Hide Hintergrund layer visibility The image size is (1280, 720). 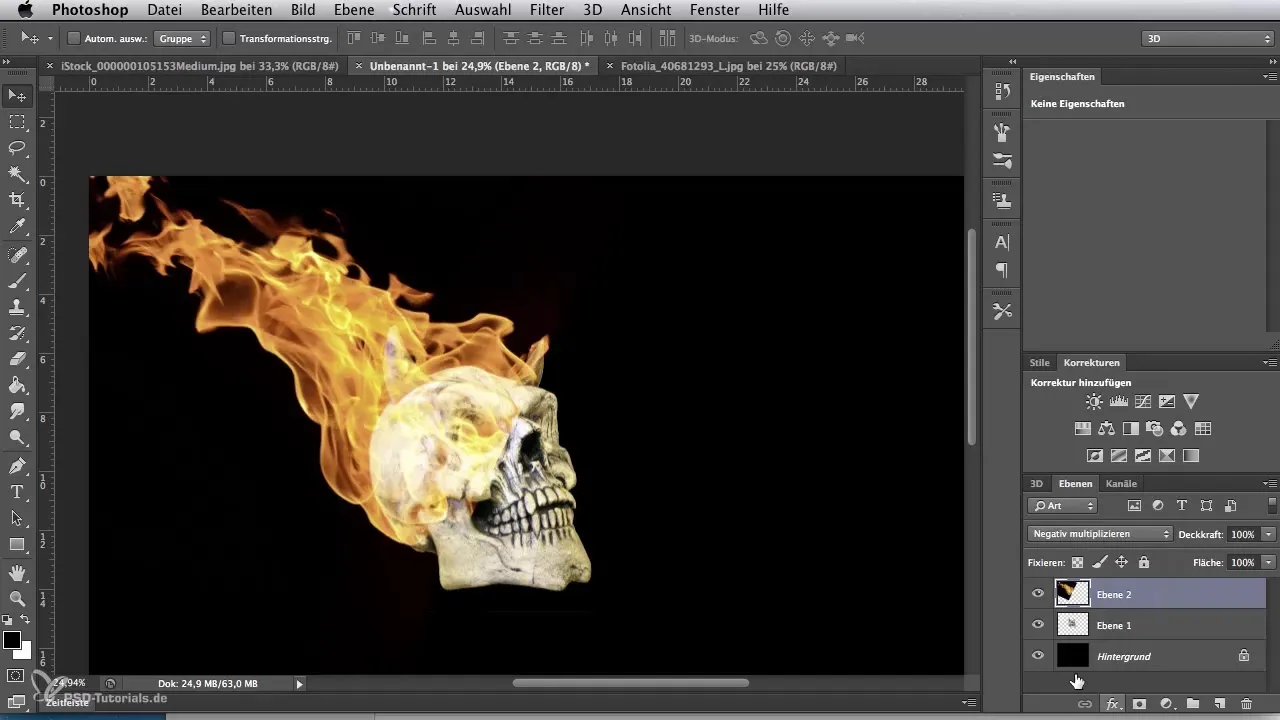point(1038,655)
